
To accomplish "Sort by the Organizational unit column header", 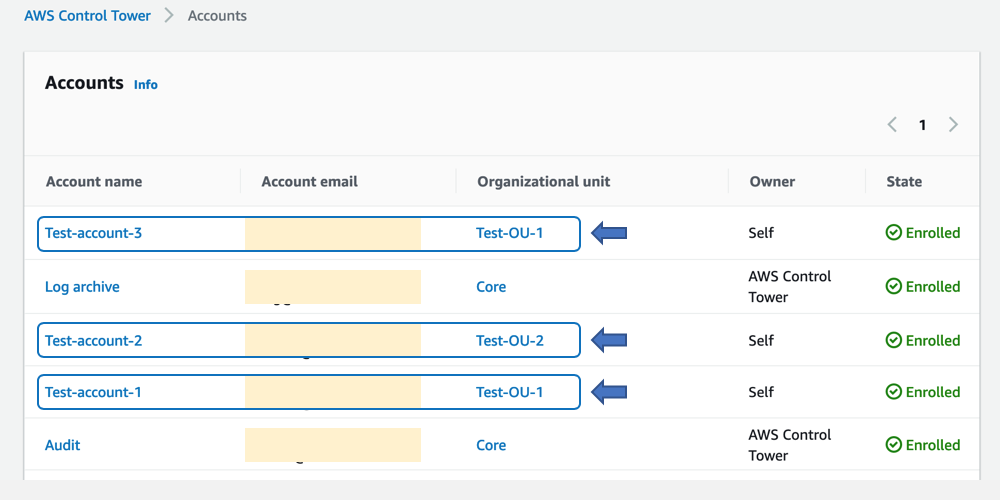I will 543,181.
